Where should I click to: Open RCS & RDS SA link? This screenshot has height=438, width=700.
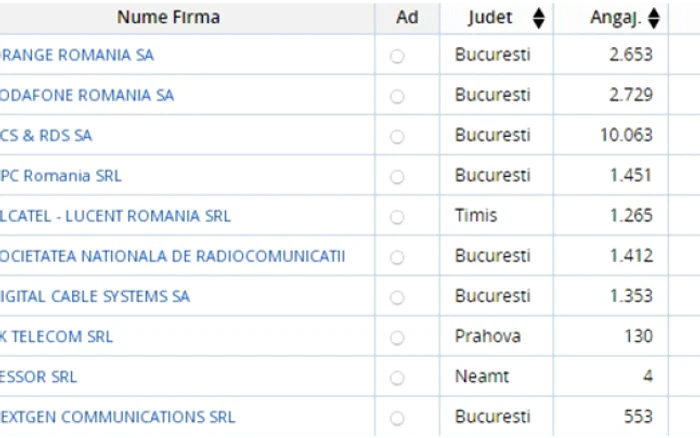pos(46,135)
